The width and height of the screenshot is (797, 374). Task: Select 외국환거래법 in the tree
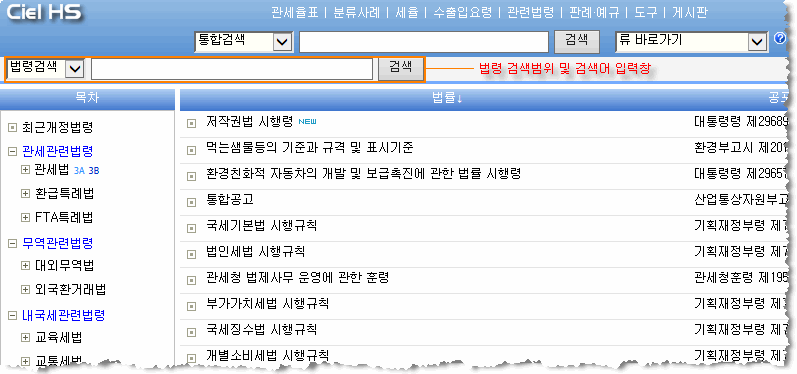[70, 290]
